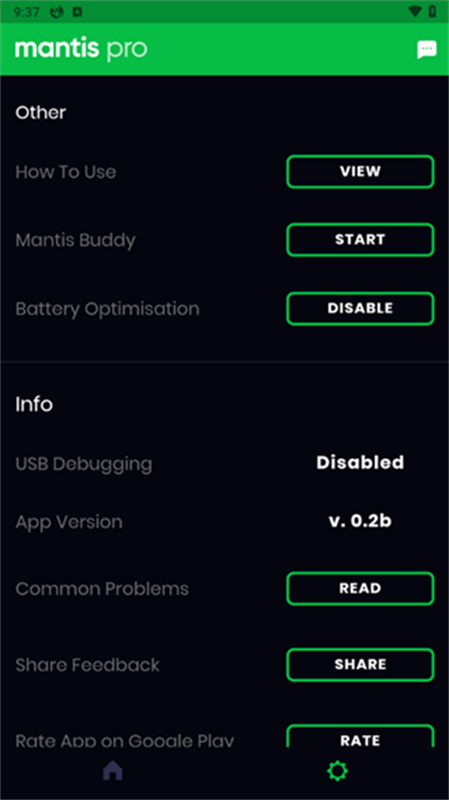Image resolution: width=449 pixels, height=800 pixels.
Task: Rate the app on Google Play
Action: (360, 736)
